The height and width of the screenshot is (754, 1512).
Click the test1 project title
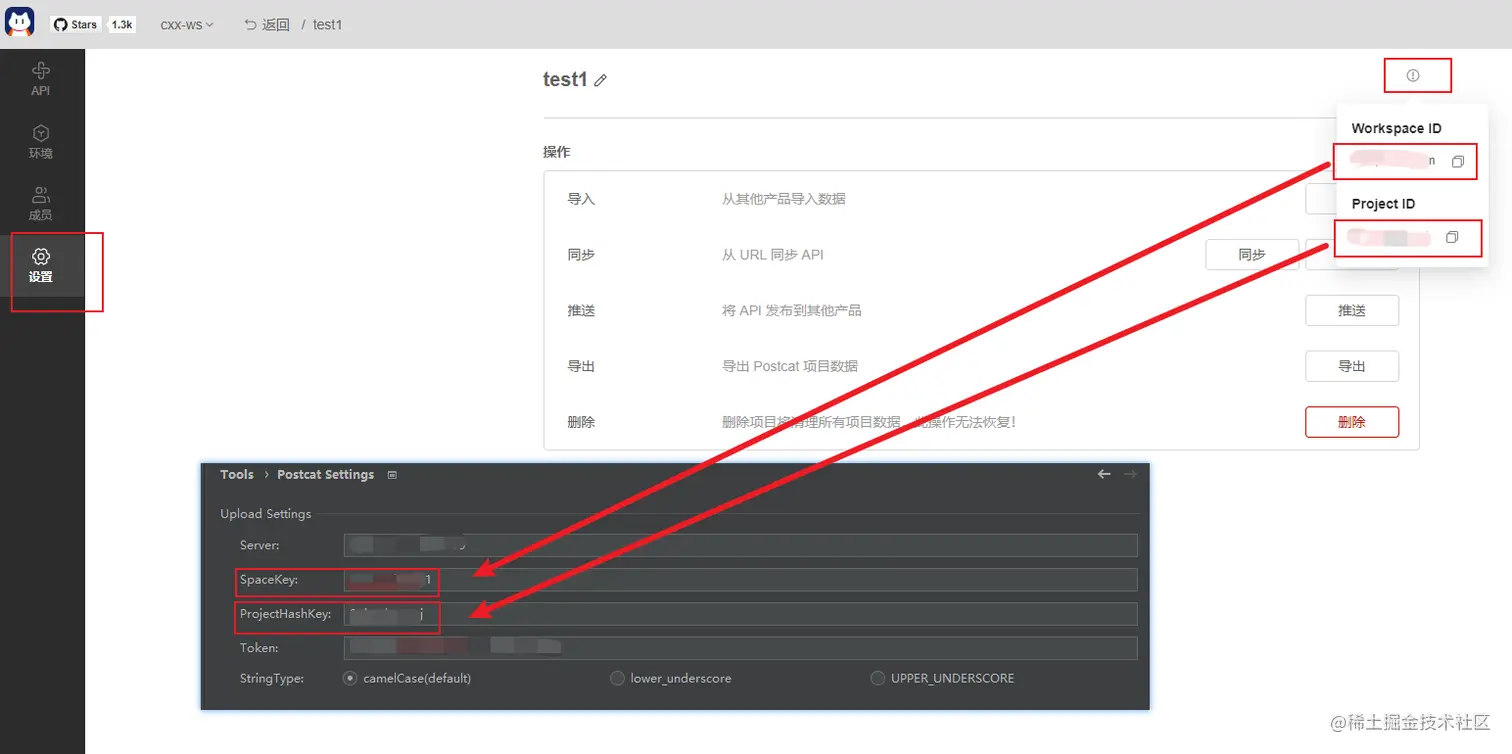565,80
